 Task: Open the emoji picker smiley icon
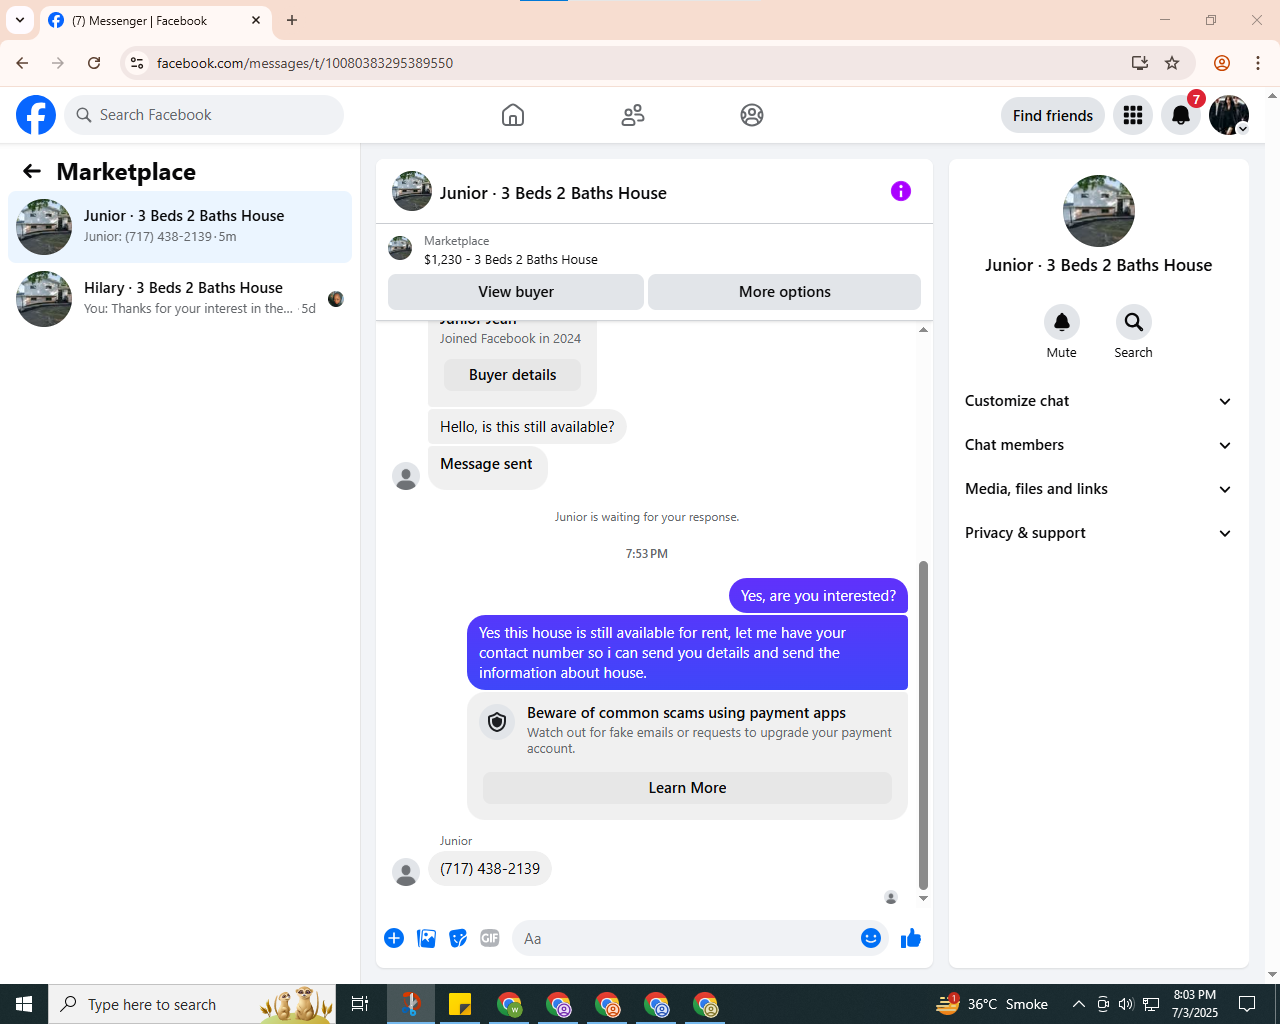click(x=871, y=938)
